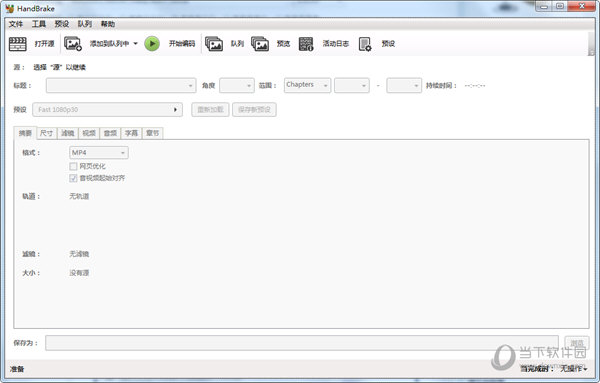Expand the 角度 angle dropdown
The width and height of the screenshot is (600, 383).
pyautogui.click(x=237, y=85)
